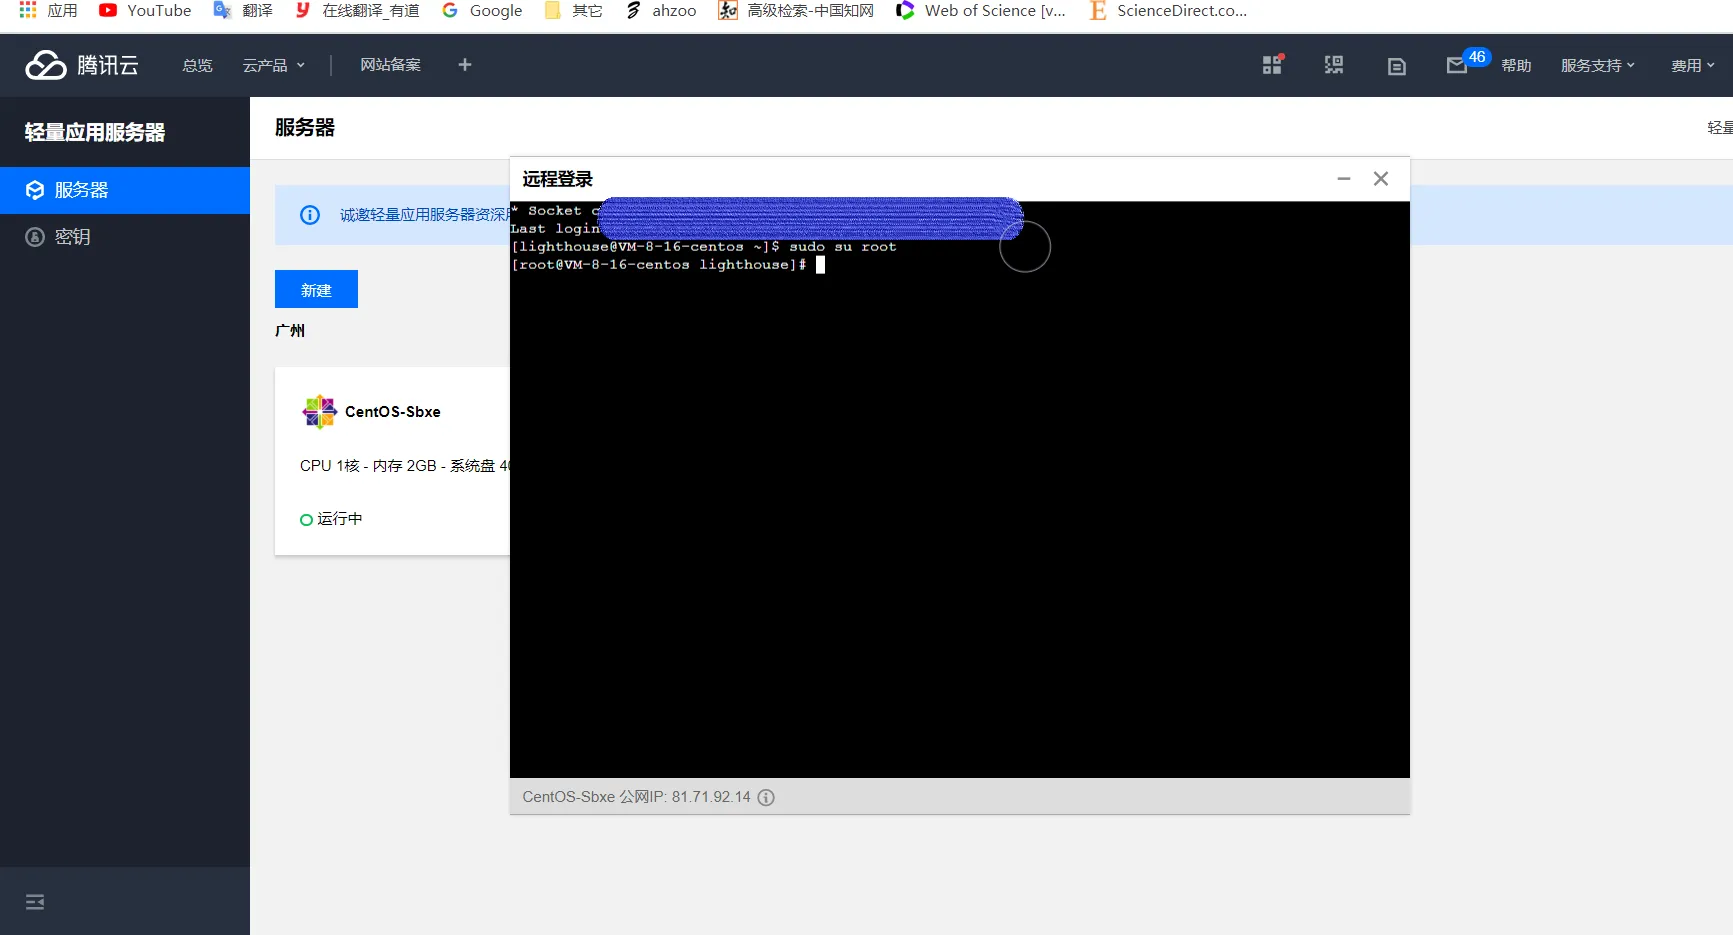Click the public IP info icon

[766, 797]
